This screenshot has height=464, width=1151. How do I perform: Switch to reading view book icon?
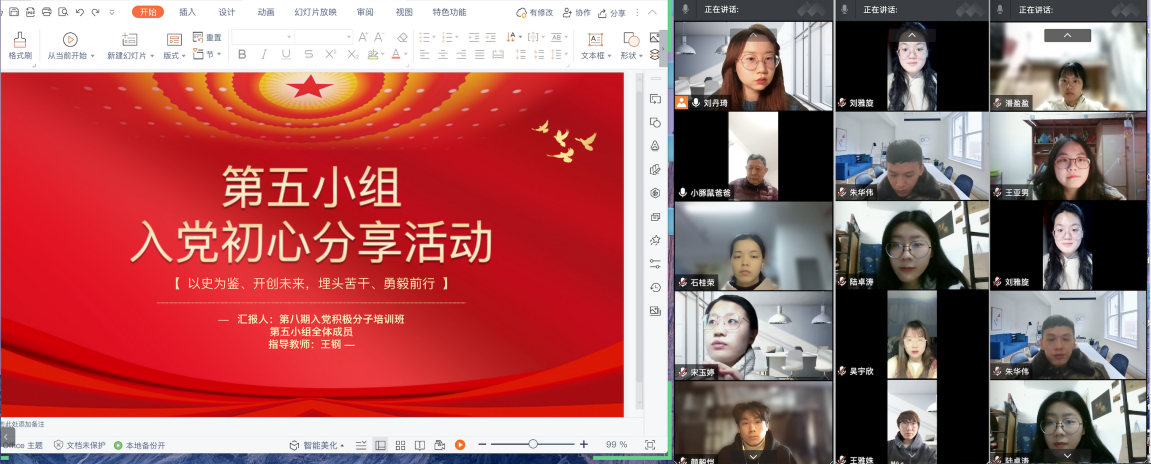[420, 445]
